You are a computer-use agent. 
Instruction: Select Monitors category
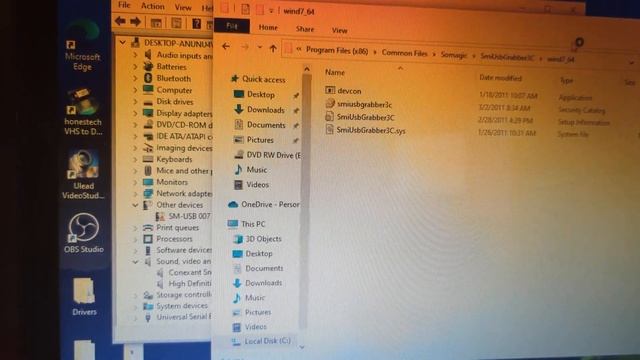[166, 182]
